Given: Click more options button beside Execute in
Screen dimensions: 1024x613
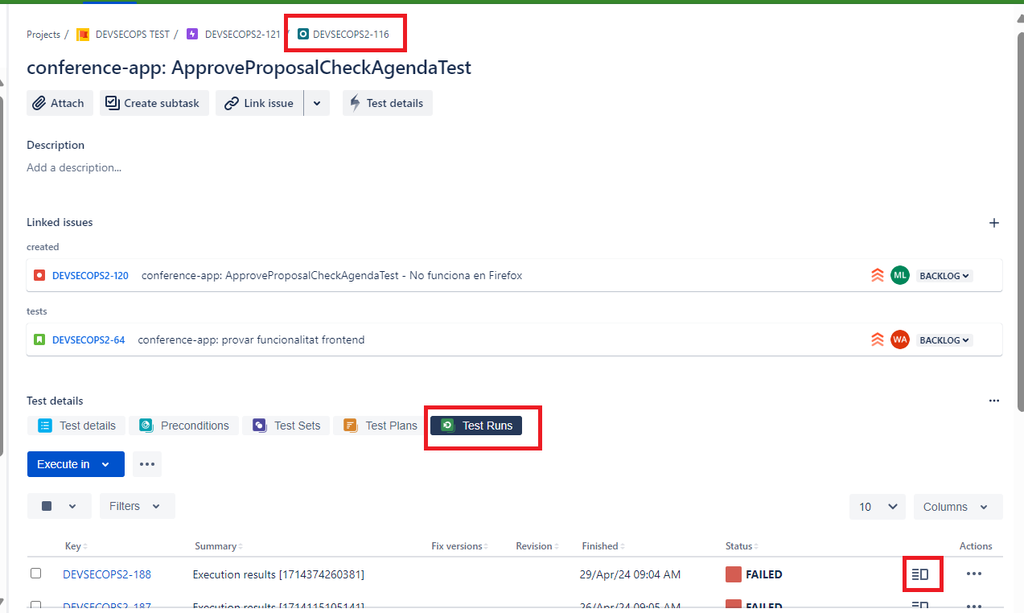Looking at the screenshot, I should pos(147,464).
